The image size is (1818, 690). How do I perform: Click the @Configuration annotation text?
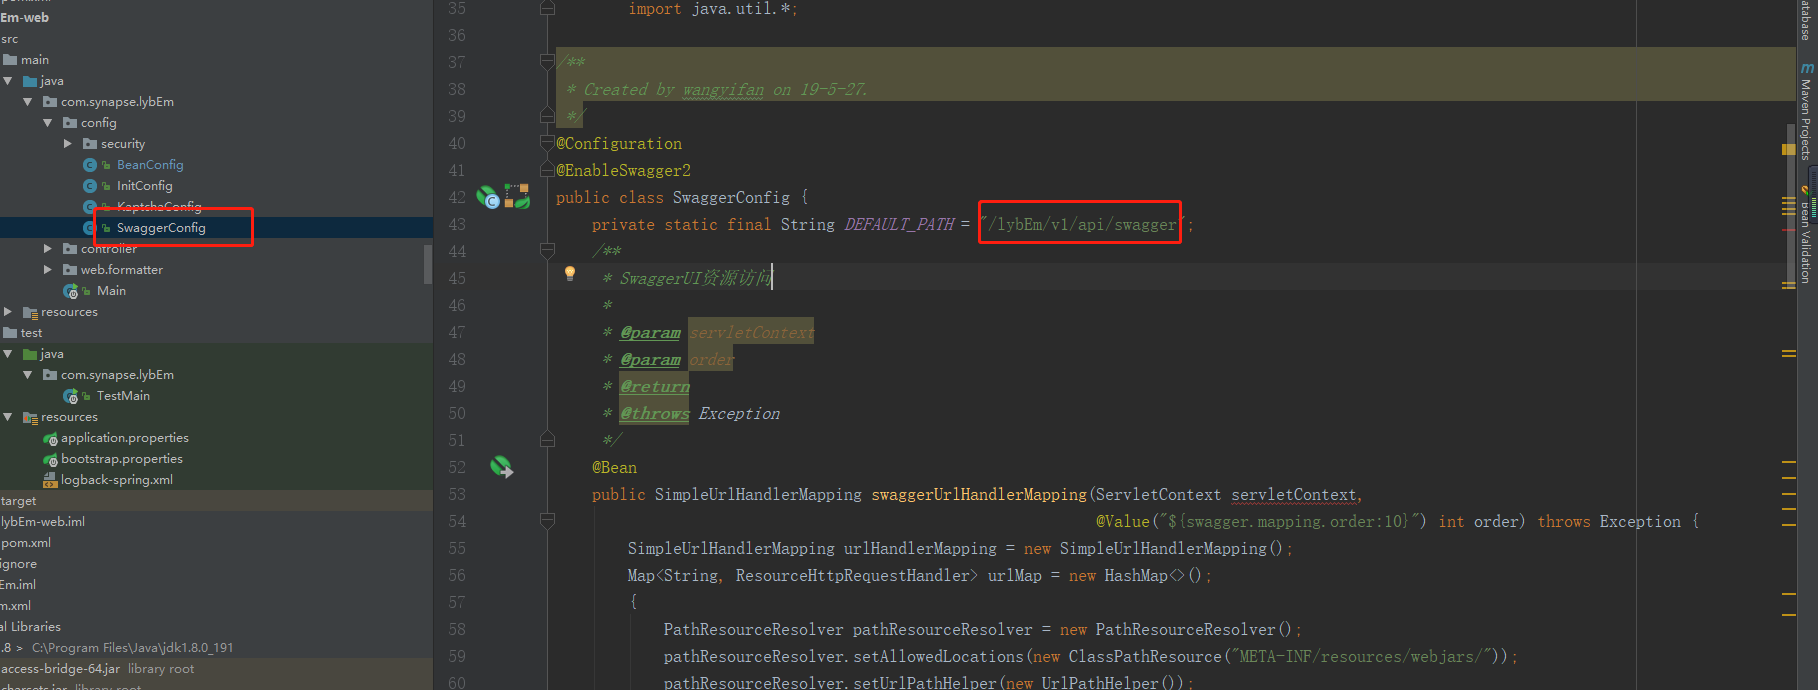click(x=619, y=143)
